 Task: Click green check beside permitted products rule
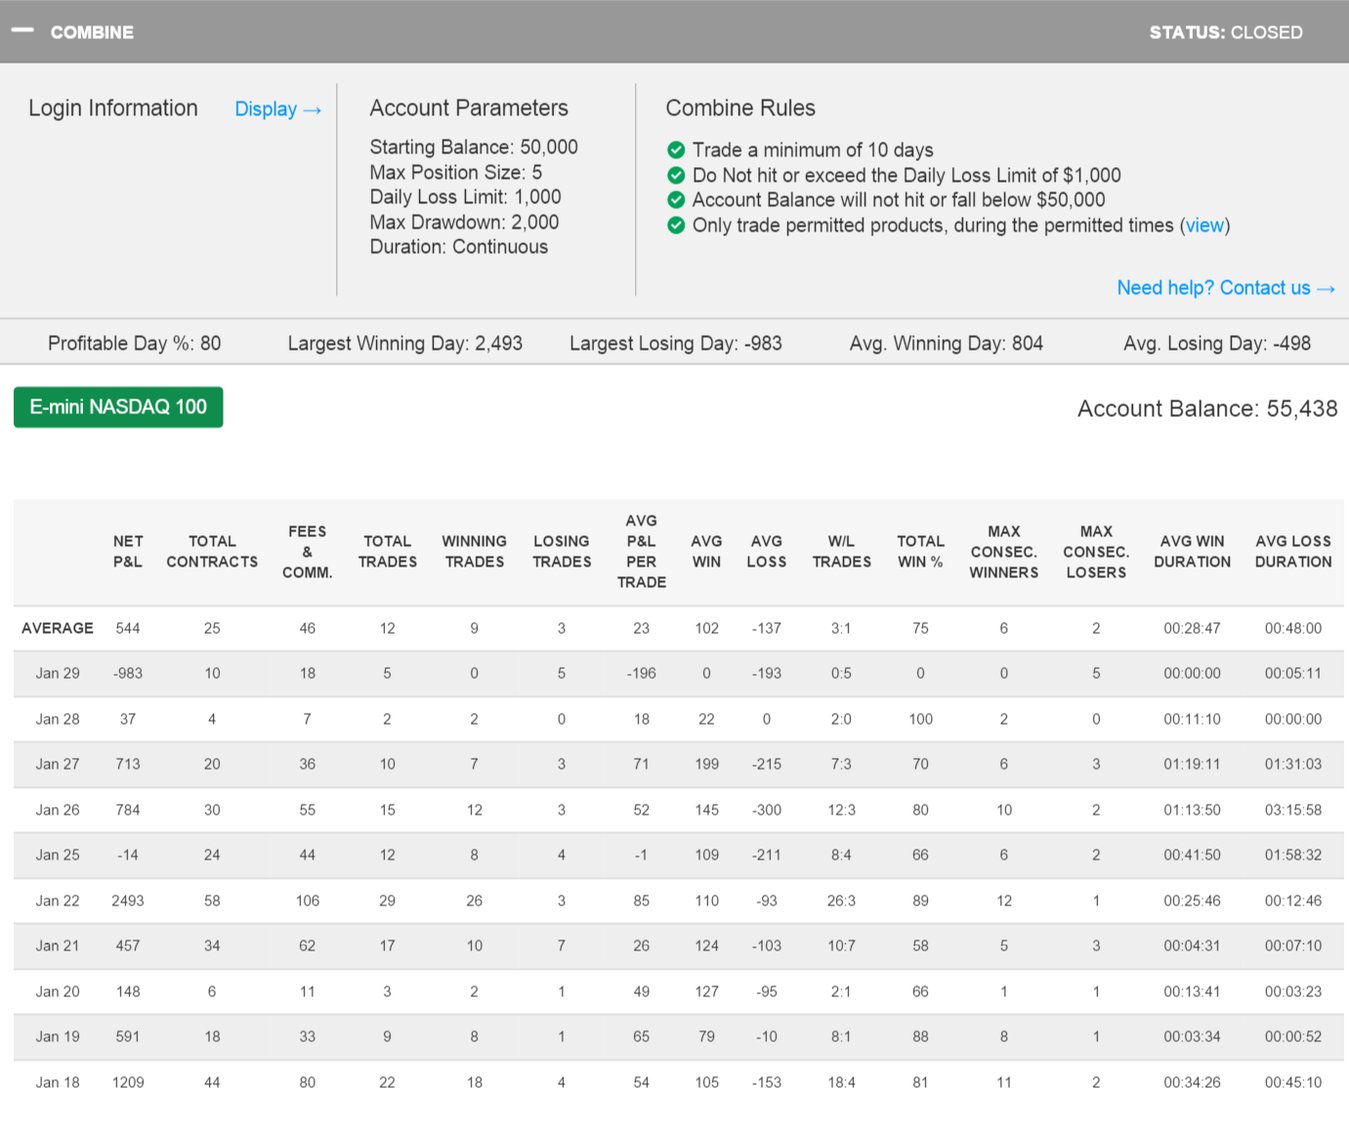(676, 225)
